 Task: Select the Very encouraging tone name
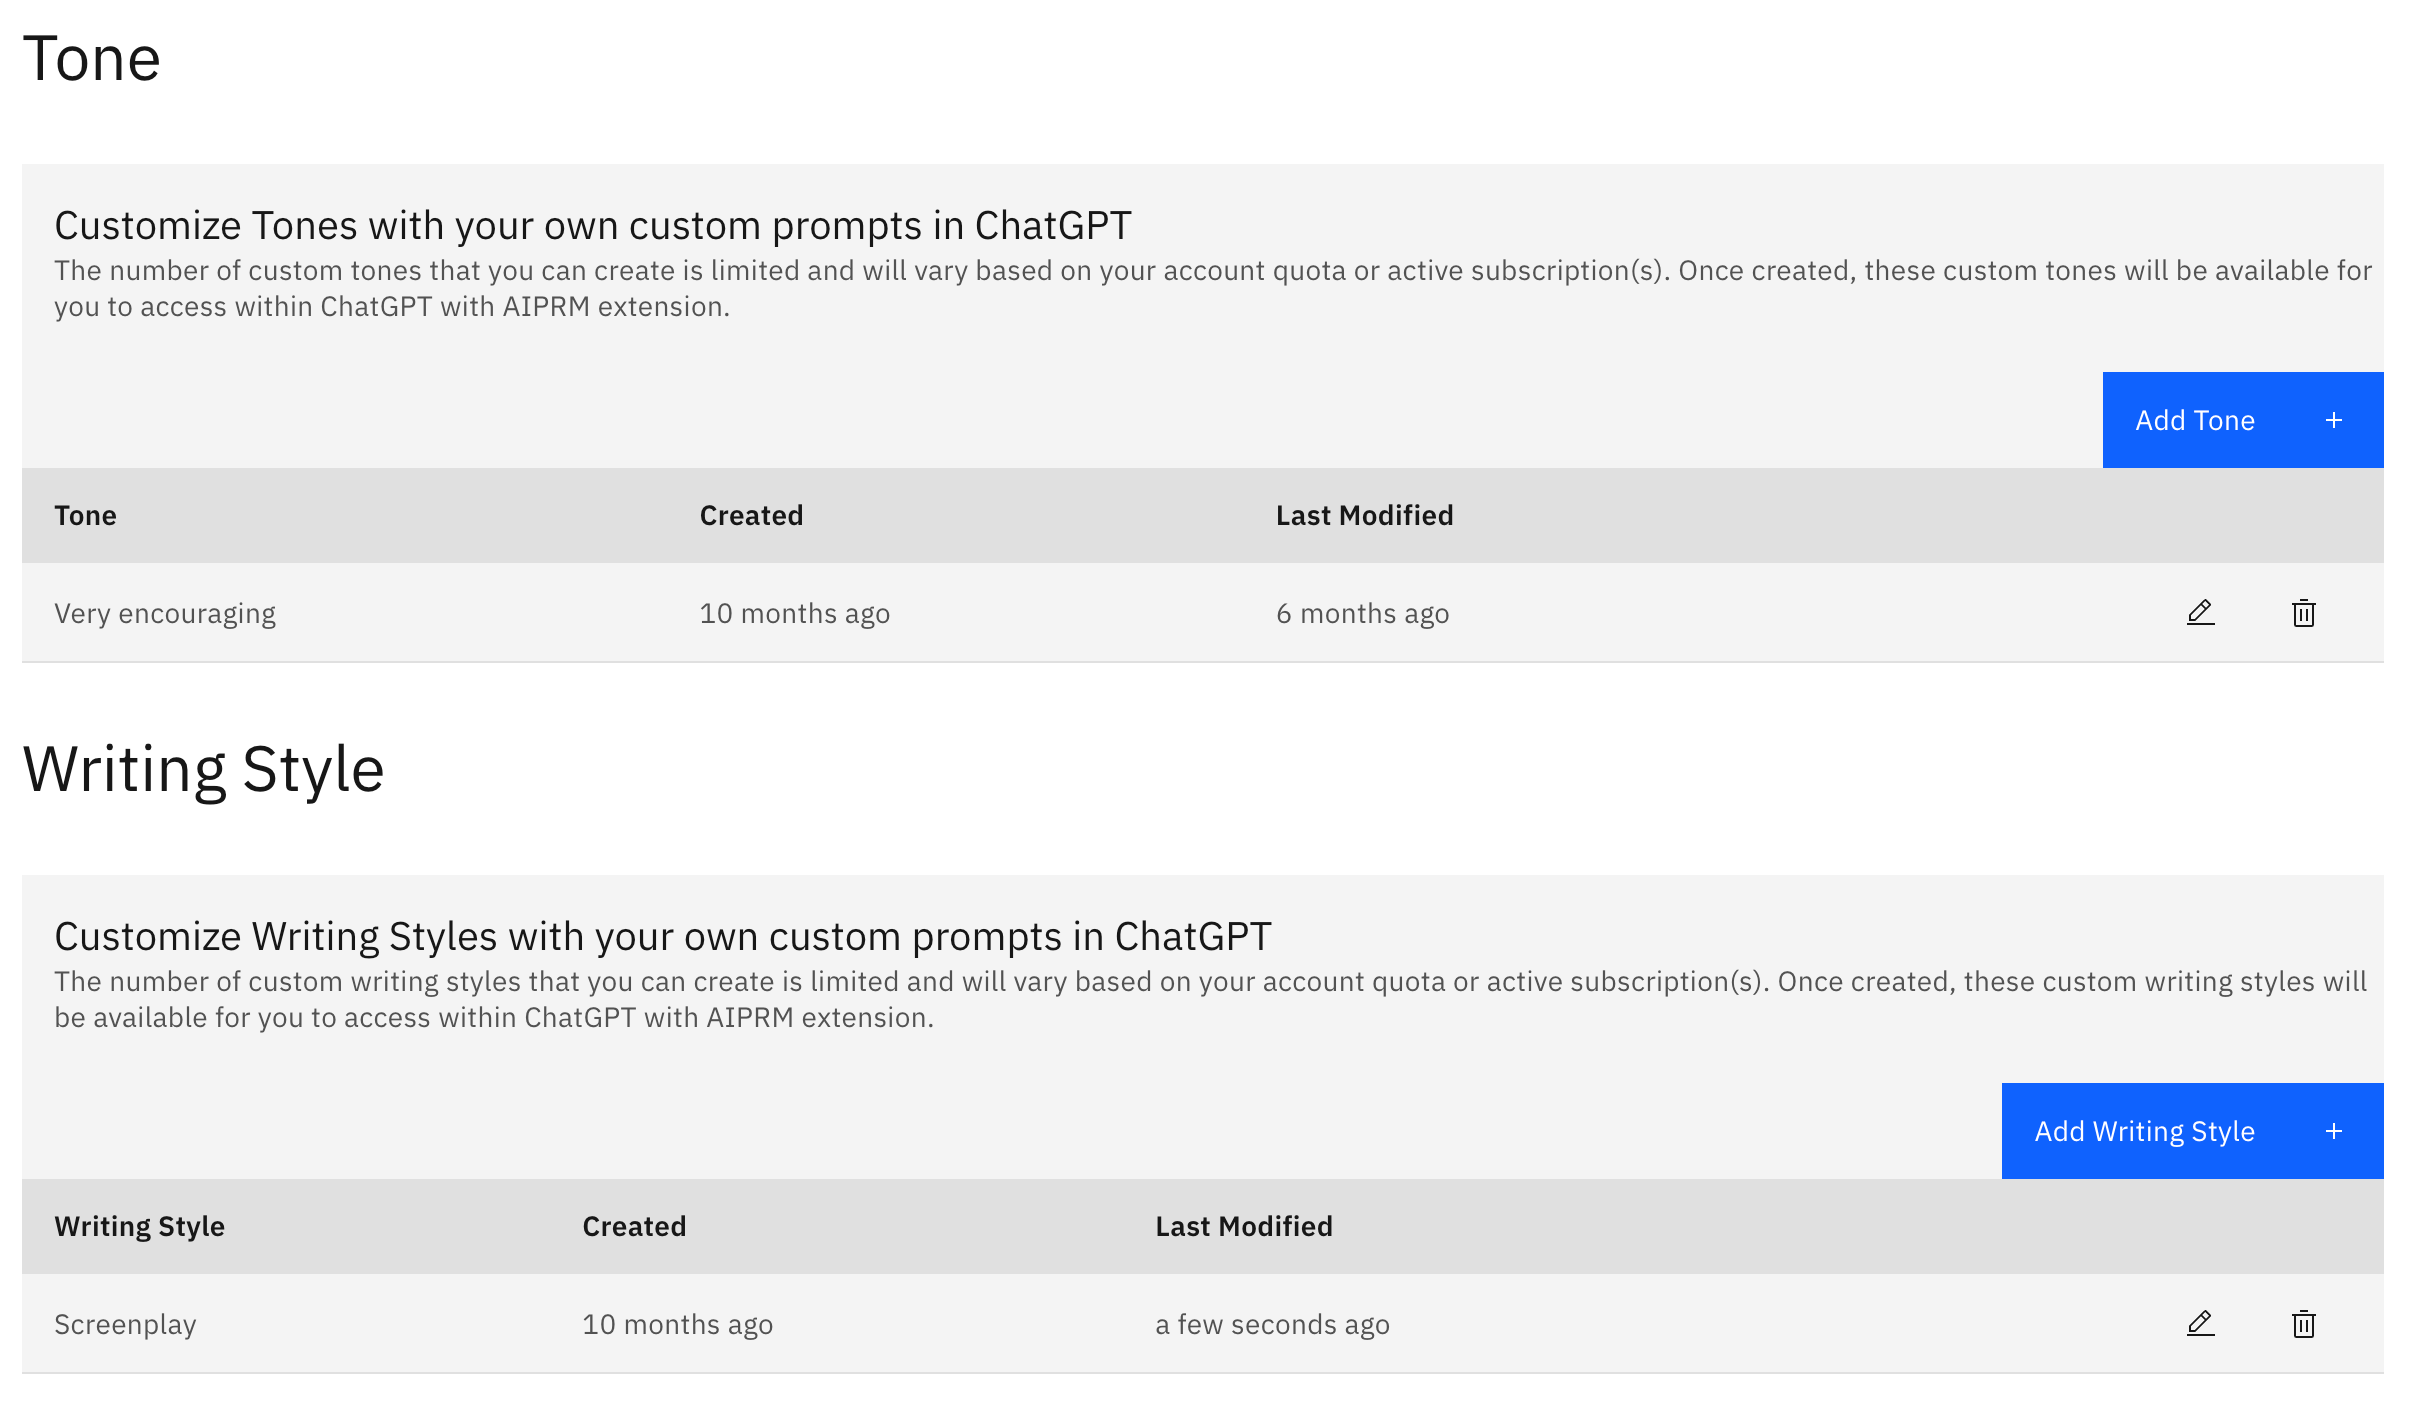pyautogui.click(x=165, y=613)
